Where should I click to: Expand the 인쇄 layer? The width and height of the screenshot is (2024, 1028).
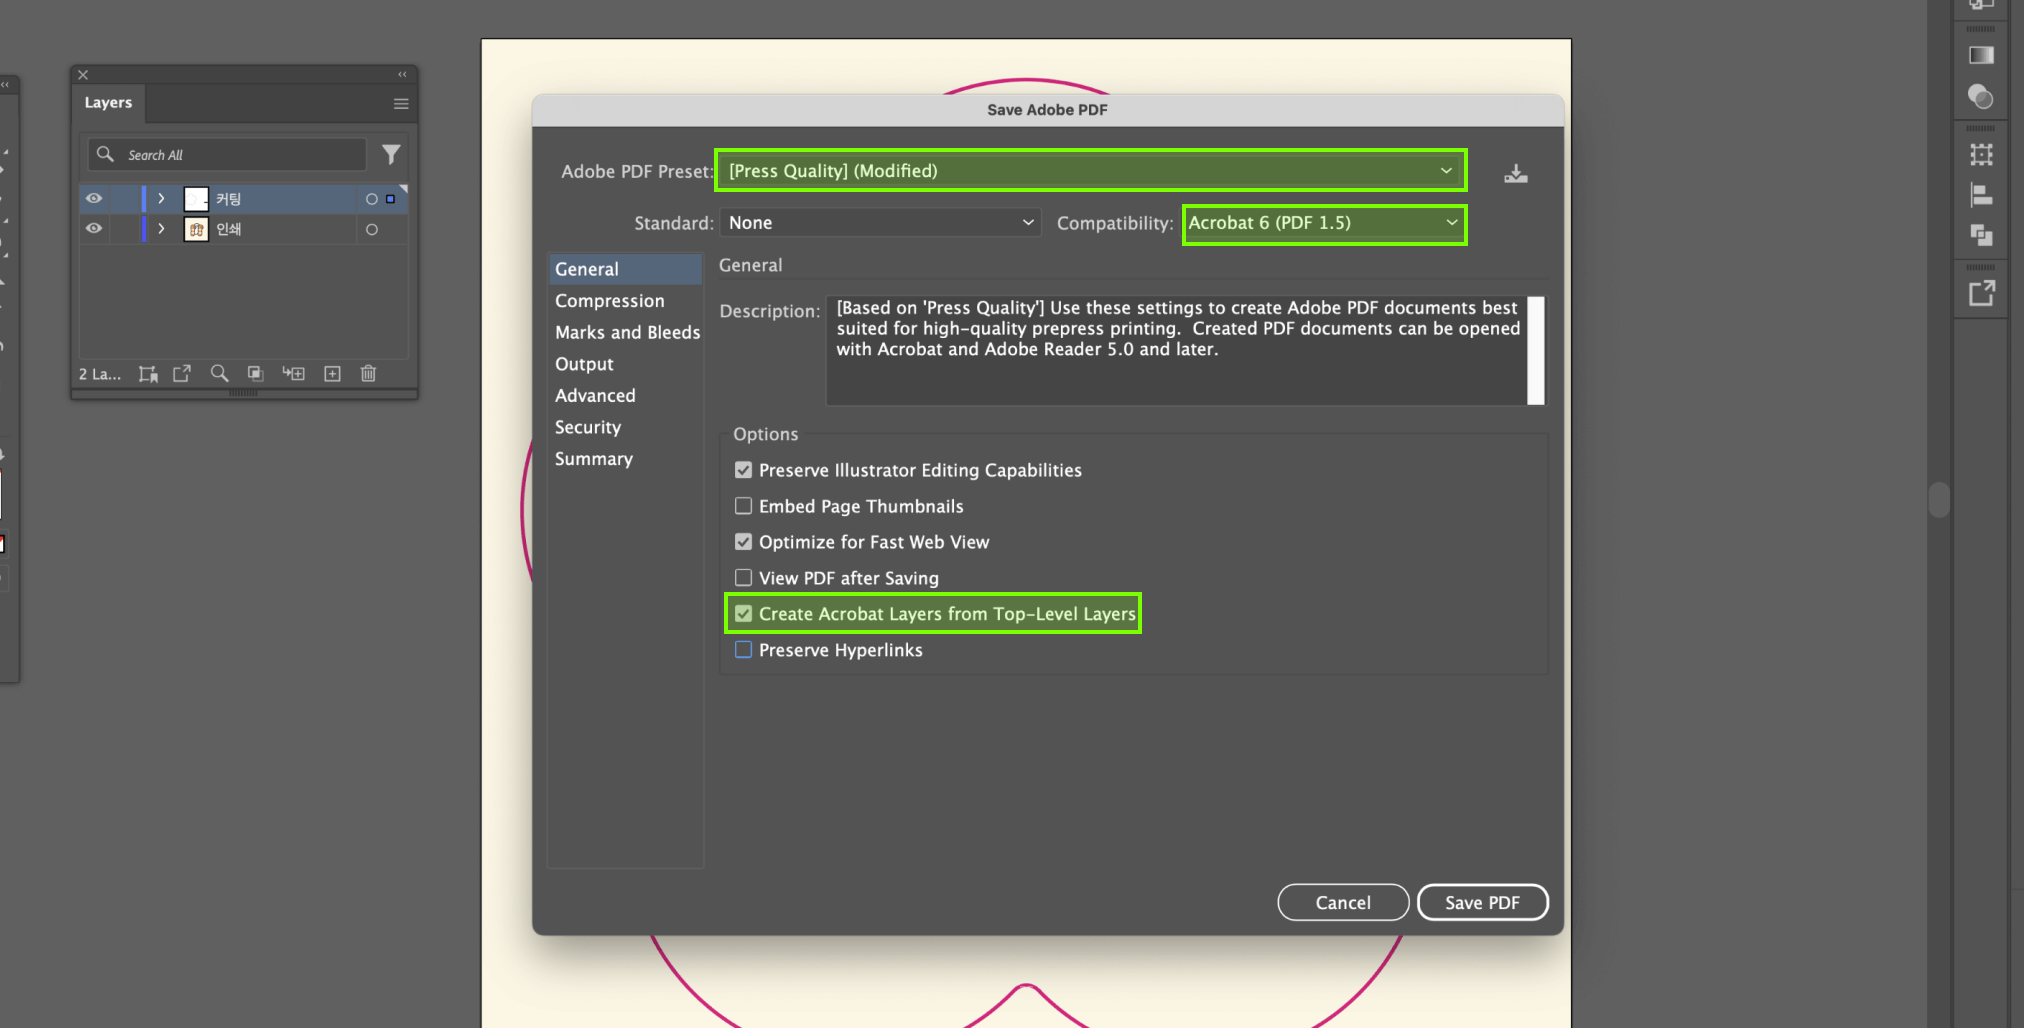pos(161,229)
